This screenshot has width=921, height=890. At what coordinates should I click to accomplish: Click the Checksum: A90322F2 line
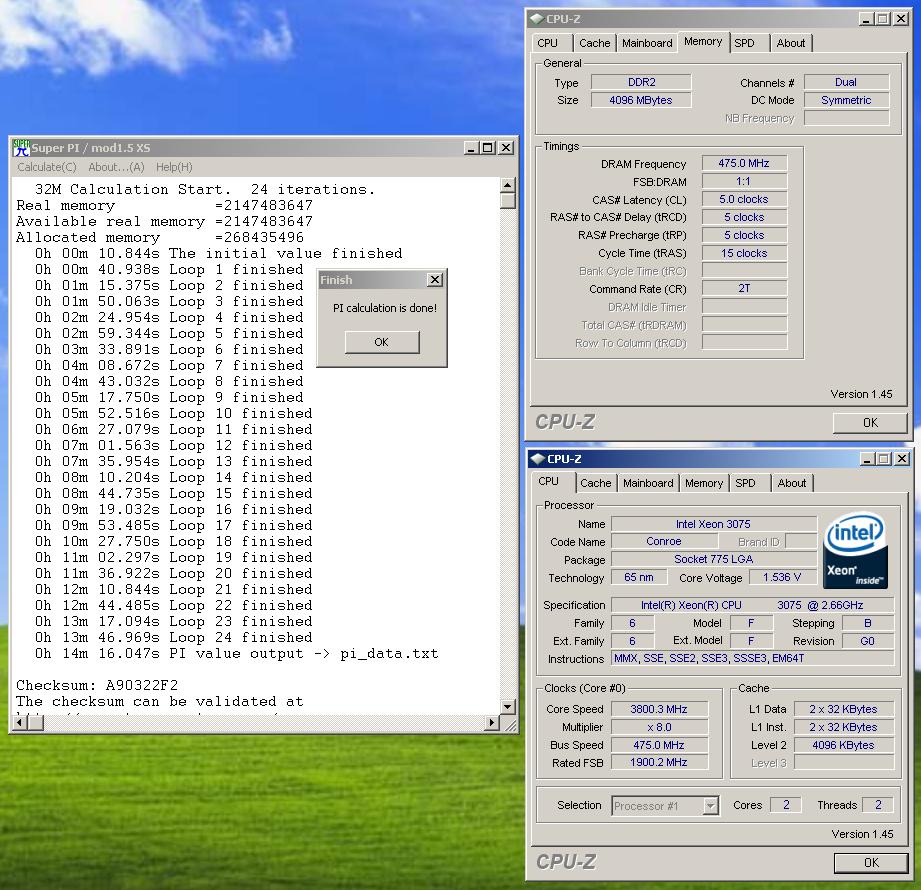pyautogui.click(x=97, y=686)
